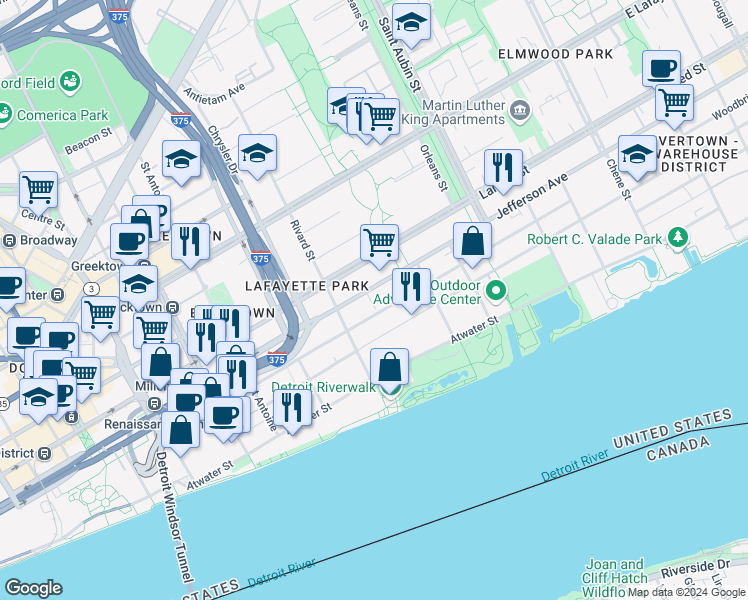Click the Comerica Park pin
The image size is (748, 600).
click(6, 113)
